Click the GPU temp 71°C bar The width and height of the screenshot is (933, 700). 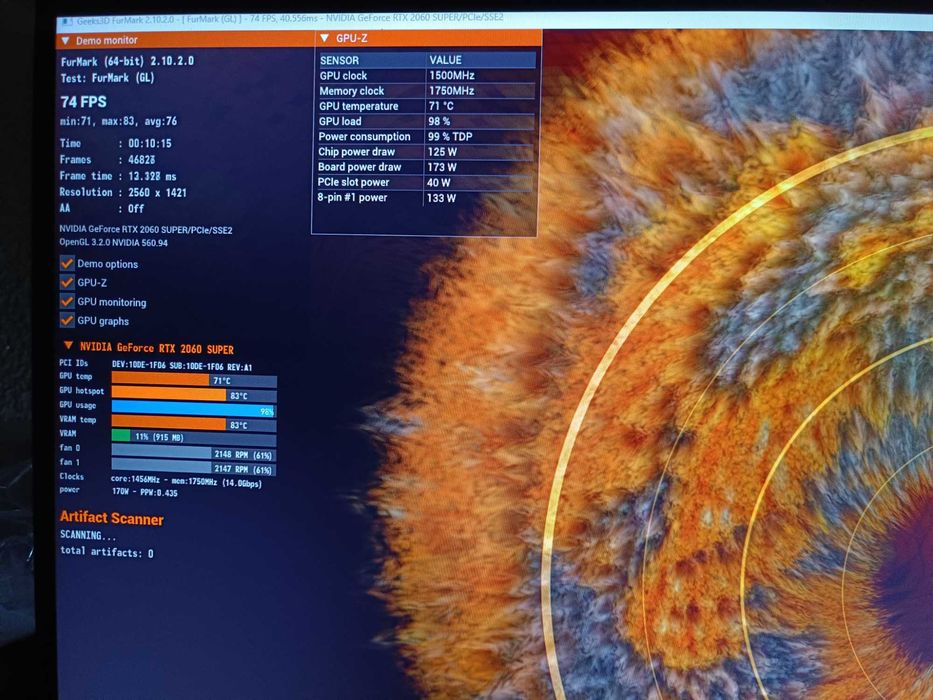(194, 380)
